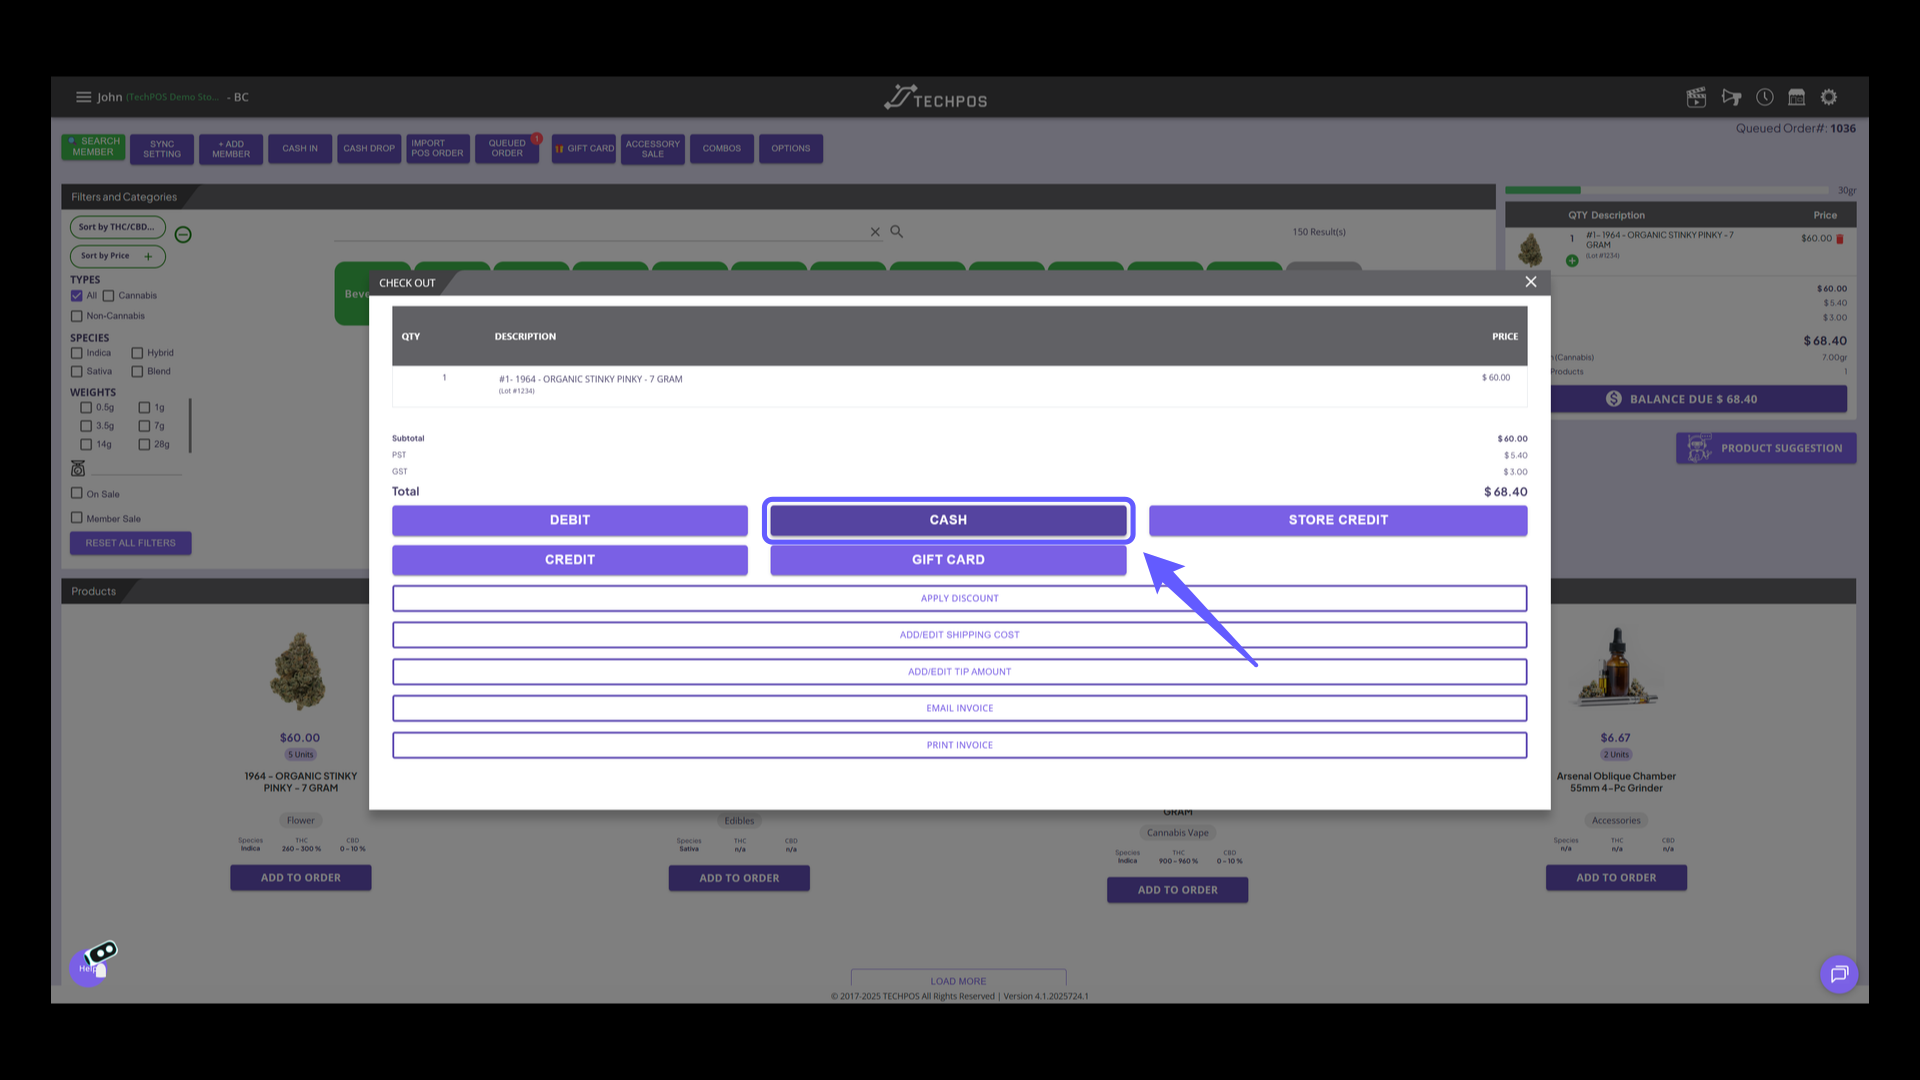Image resolution: width=1920 pixels, height=1080 pixels.
Task: Check the Non-Cannabis checkbox
Action: point(76,316)
